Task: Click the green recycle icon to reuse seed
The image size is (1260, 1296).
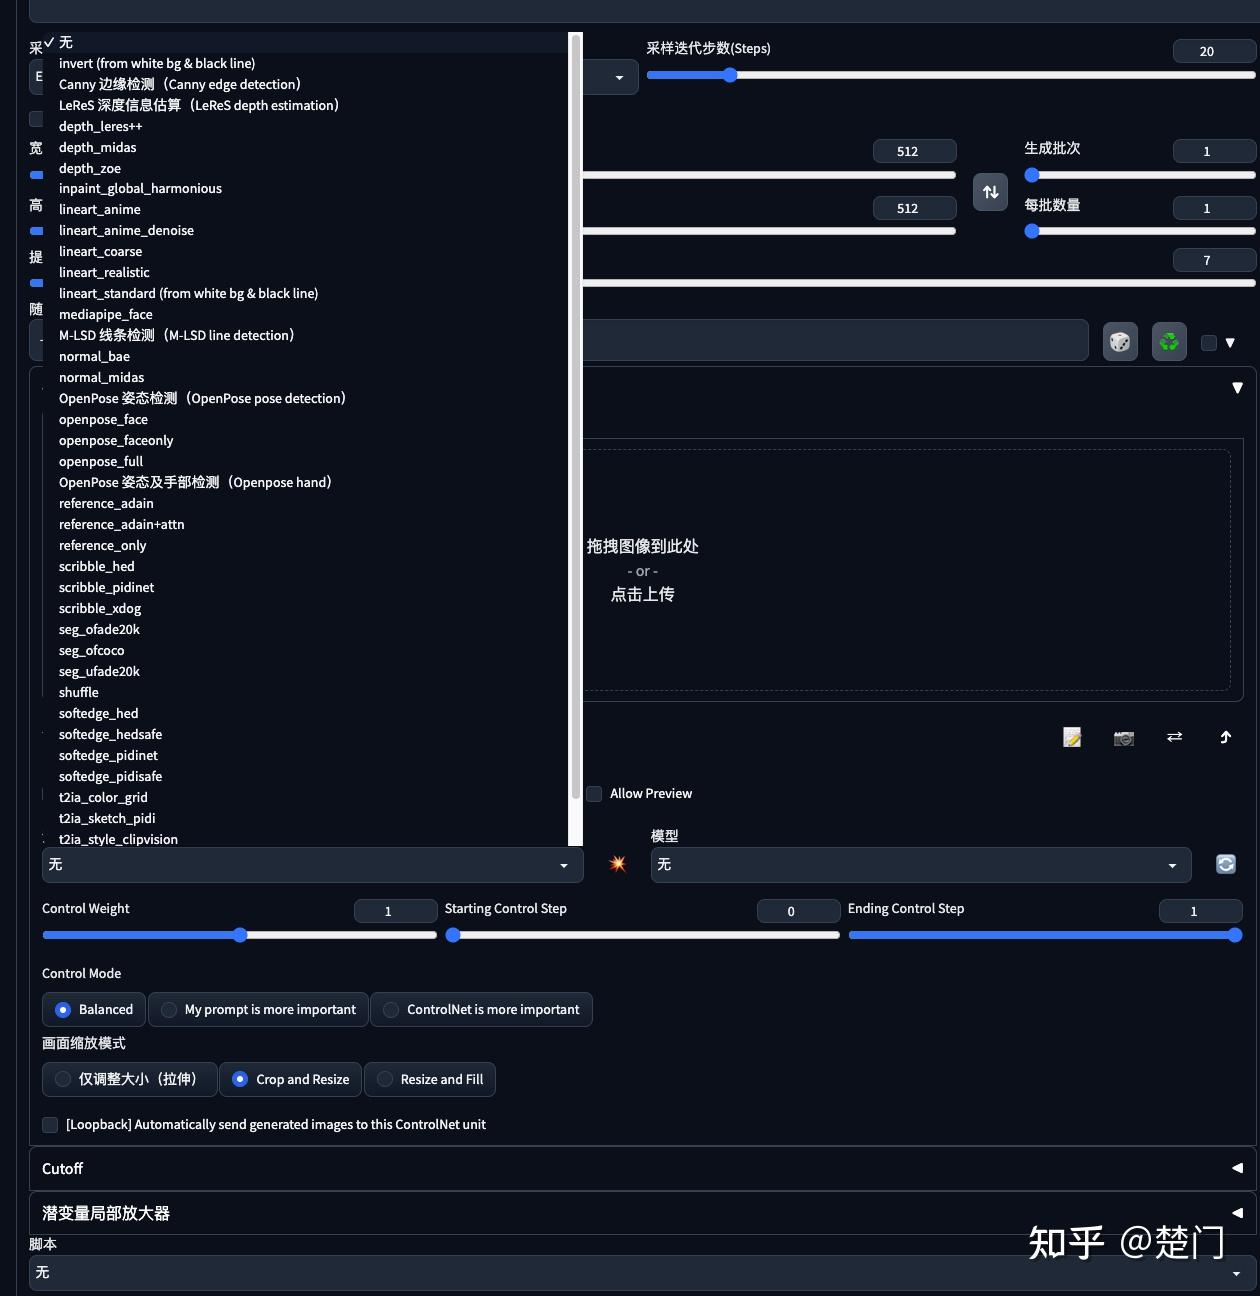Action: [x=1169, y=341]
